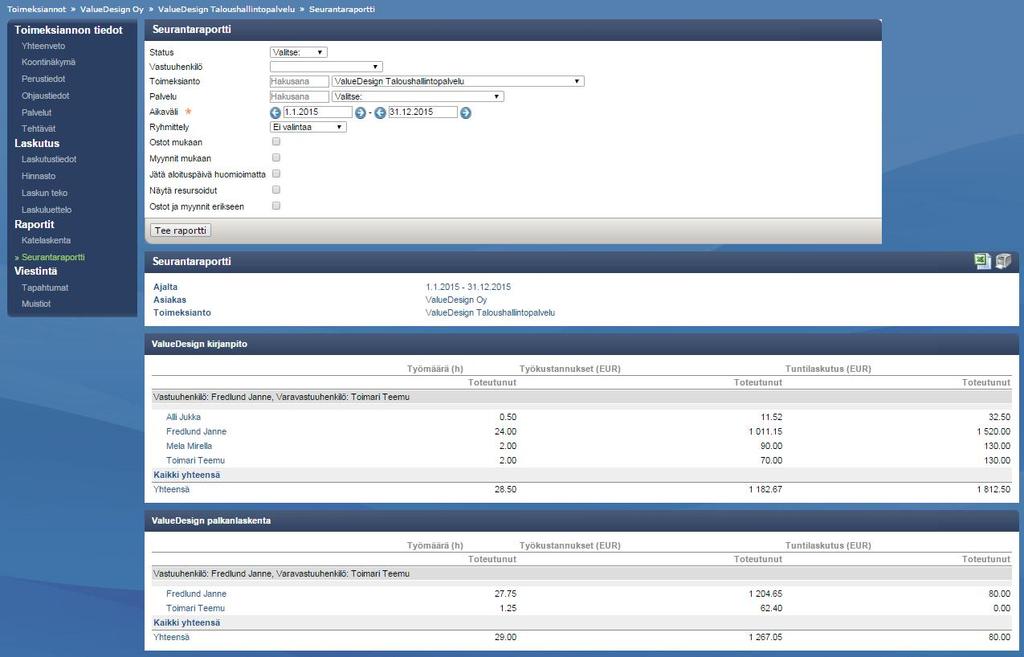Click Asiakas value ValueDesign Oy
1024x657 pixels.
pyautogui.click(x=456, y=300)
